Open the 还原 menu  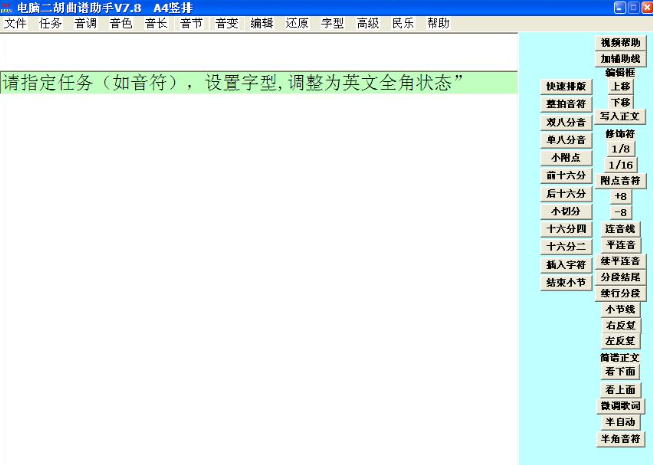[297, 23]
